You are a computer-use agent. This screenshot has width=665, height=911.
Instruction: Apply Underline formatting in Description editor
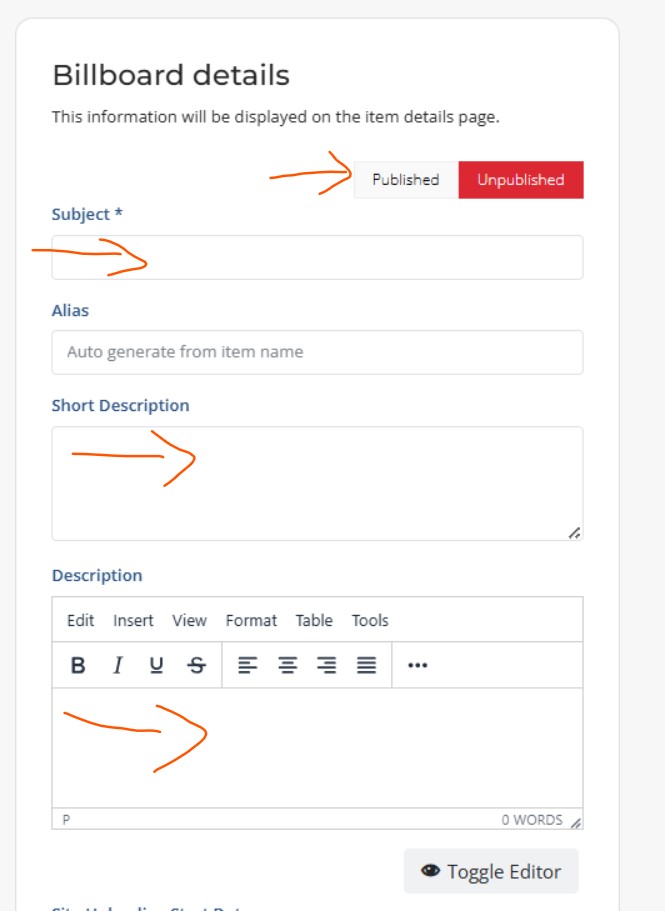[x=156, y=665]
